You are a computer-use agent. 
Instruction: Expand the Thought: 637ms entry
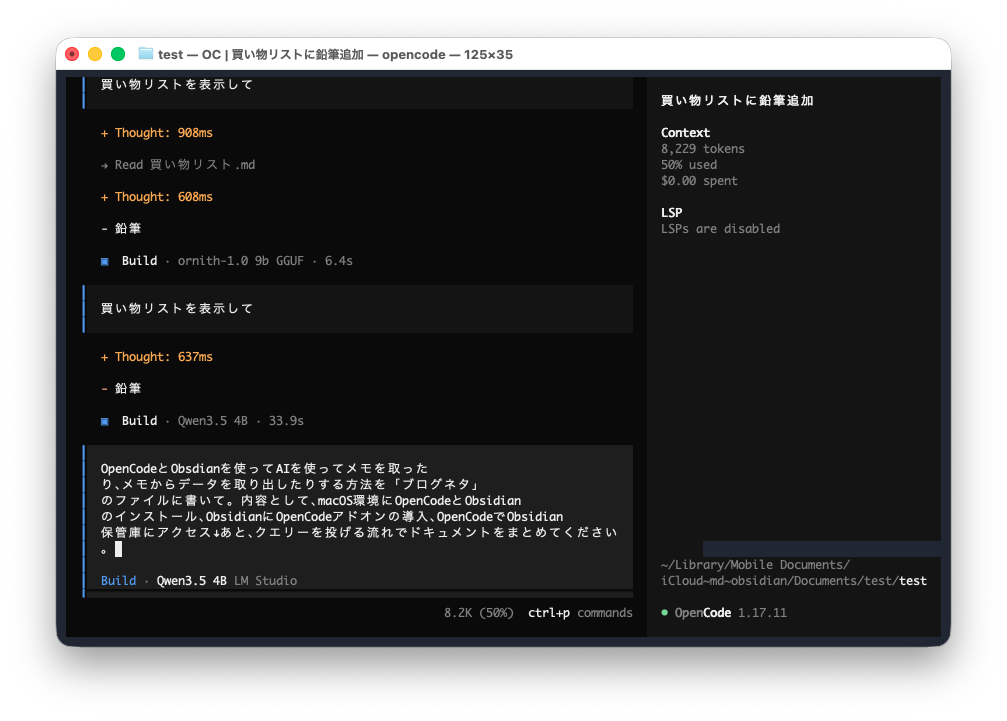[x=157, y=357]
